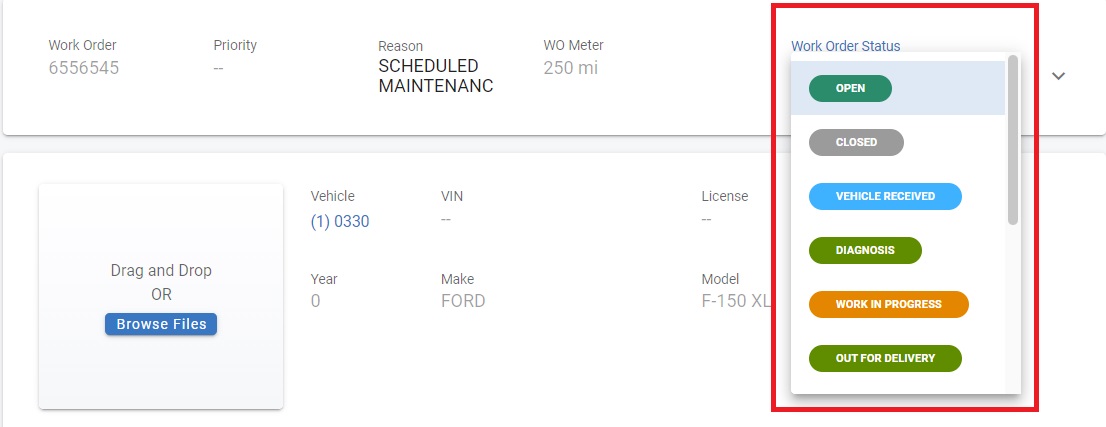
Task: Click the Make value FORD
Action: pos(463,300)
